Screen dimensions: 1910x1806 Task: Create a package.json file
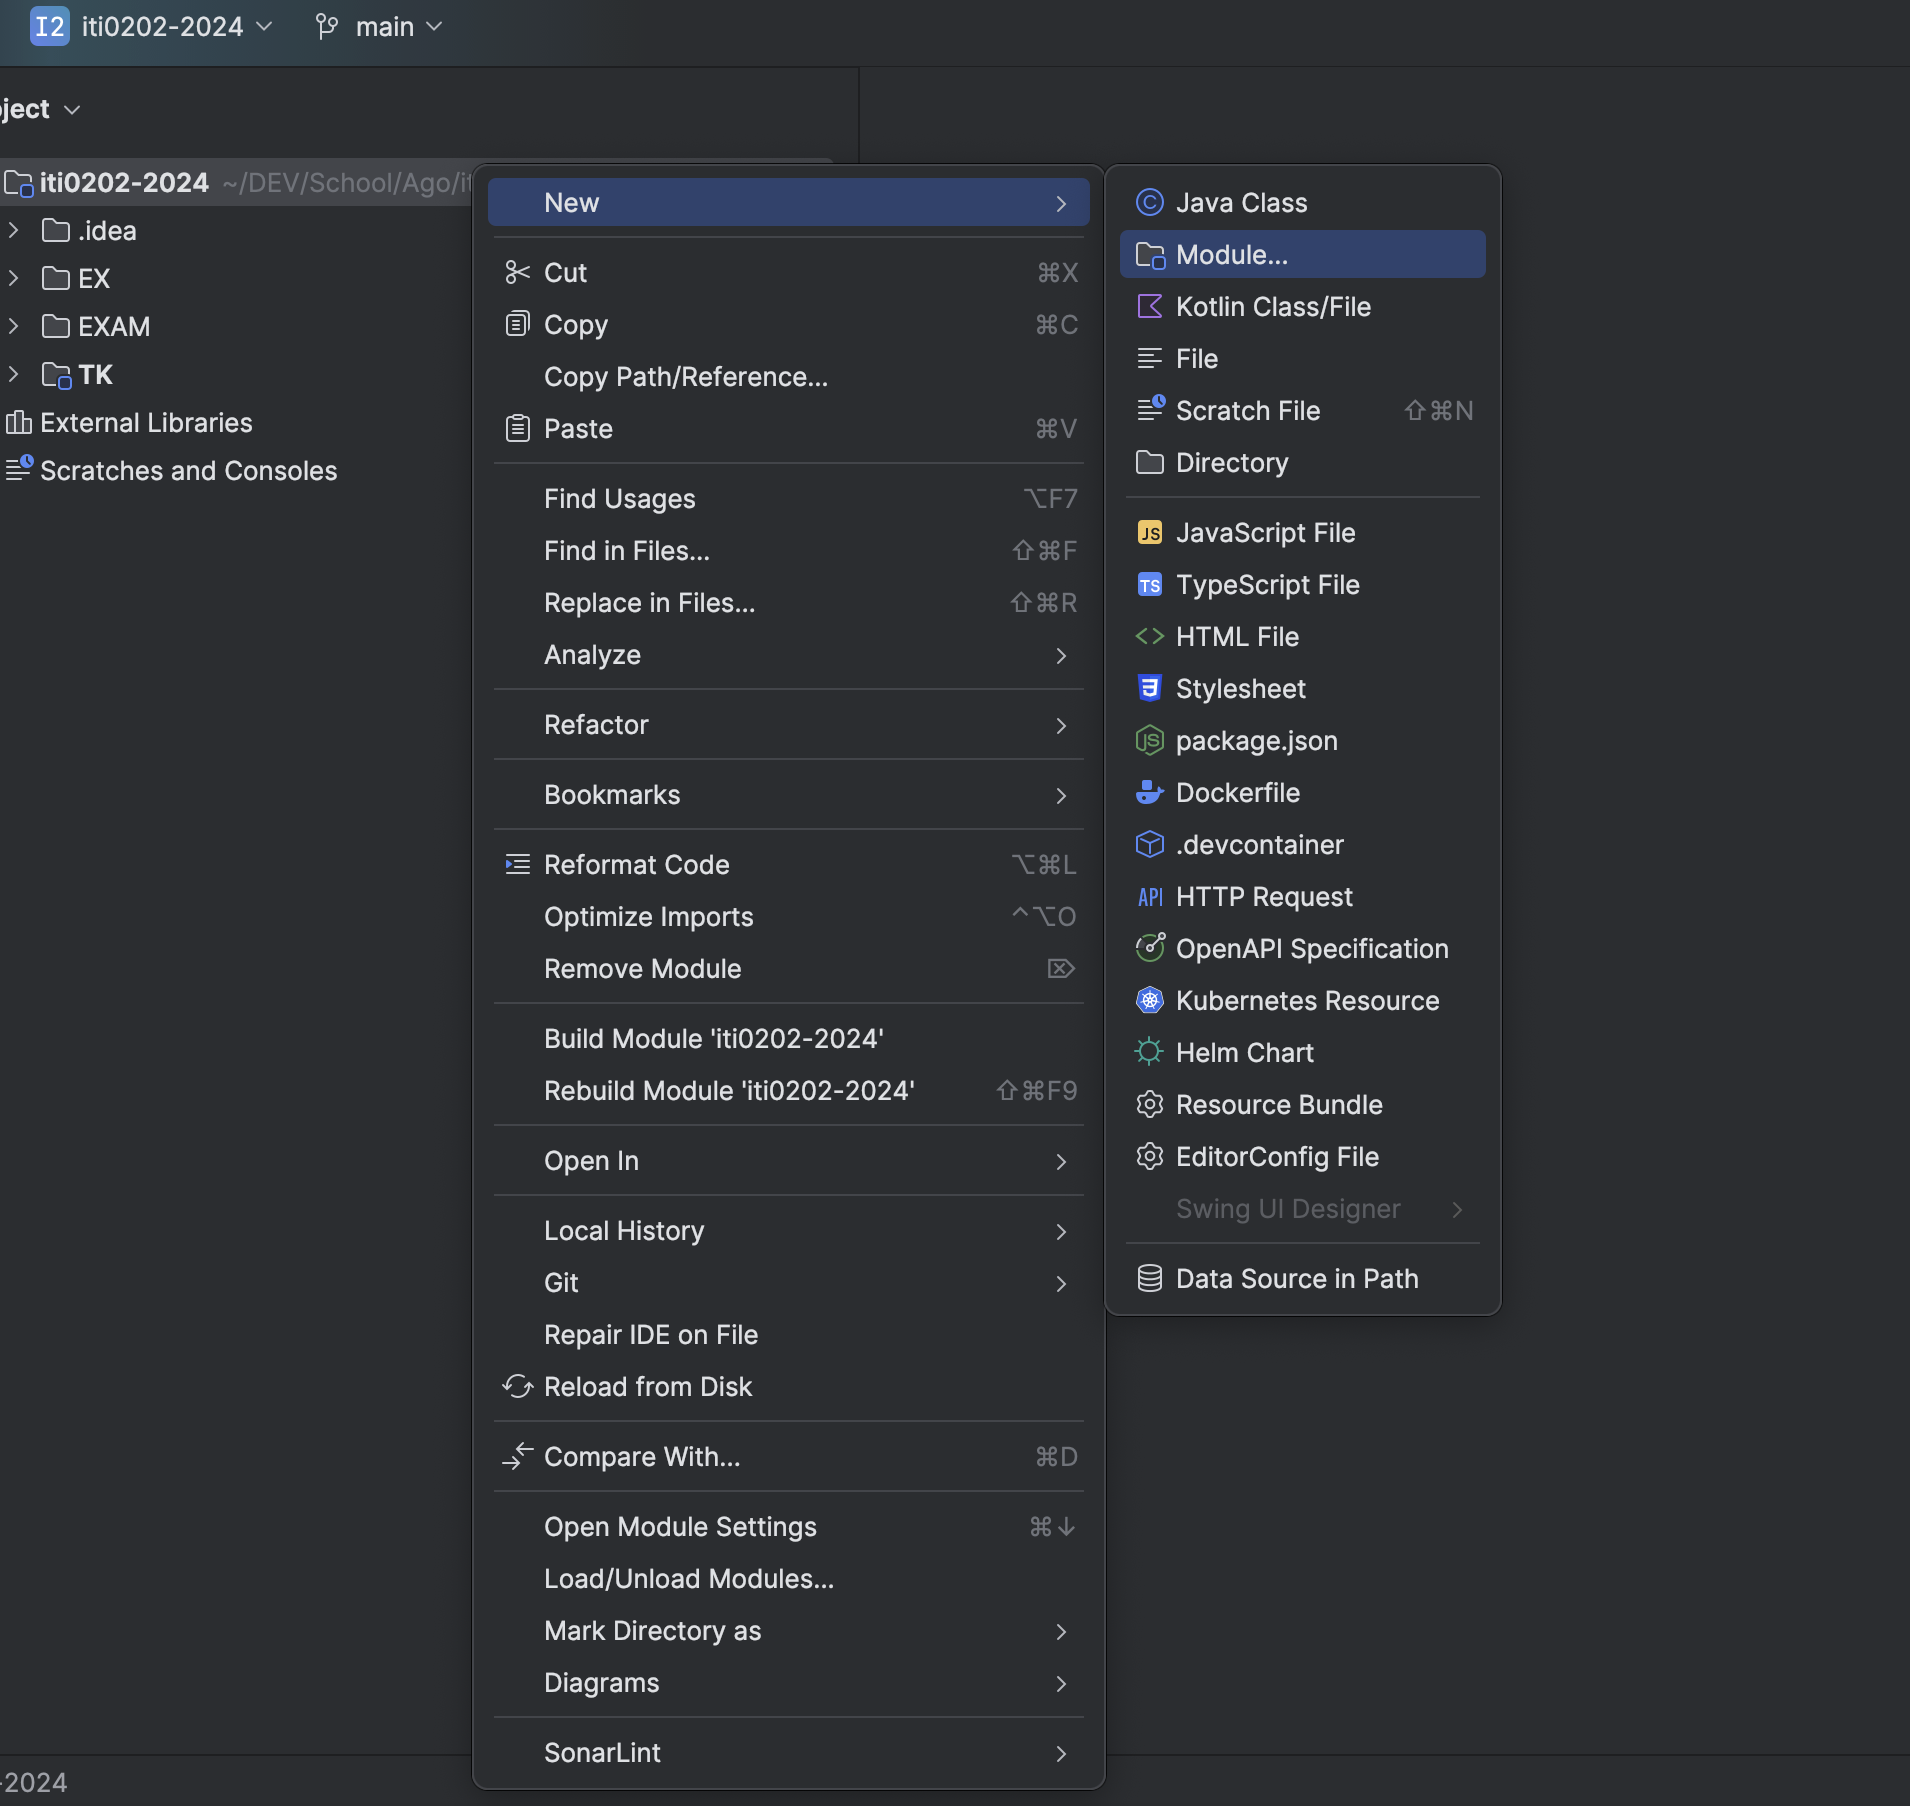(1256, 740)
